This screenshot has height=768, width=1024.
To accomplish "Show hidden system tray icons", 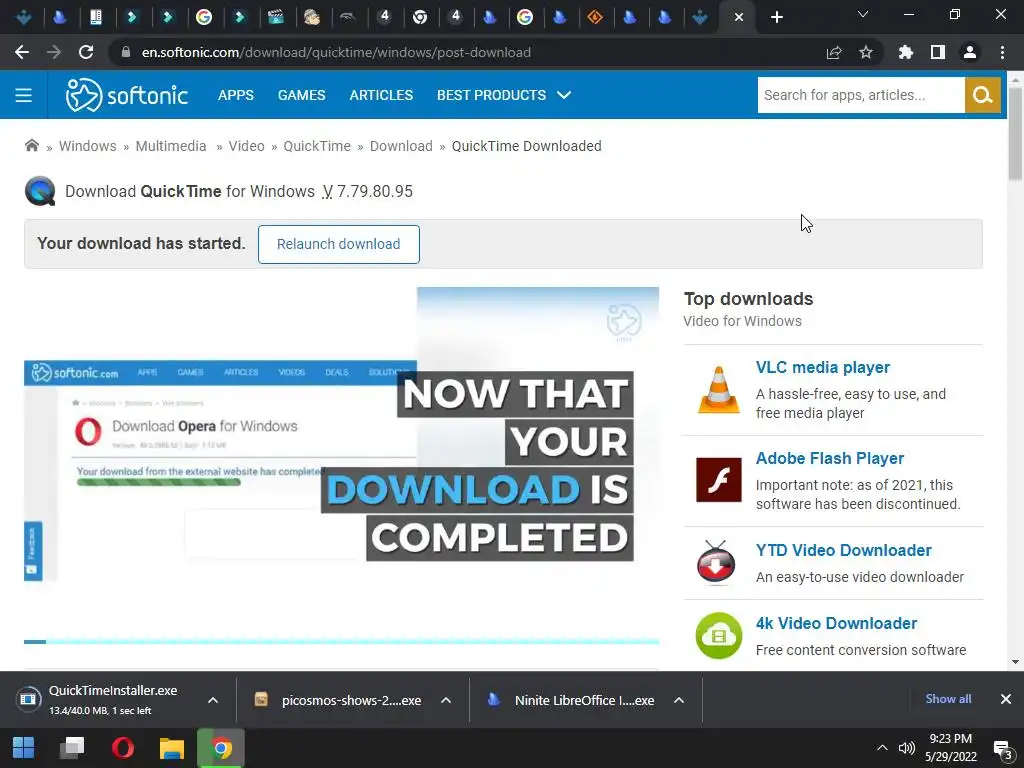I will pos(882,748).
